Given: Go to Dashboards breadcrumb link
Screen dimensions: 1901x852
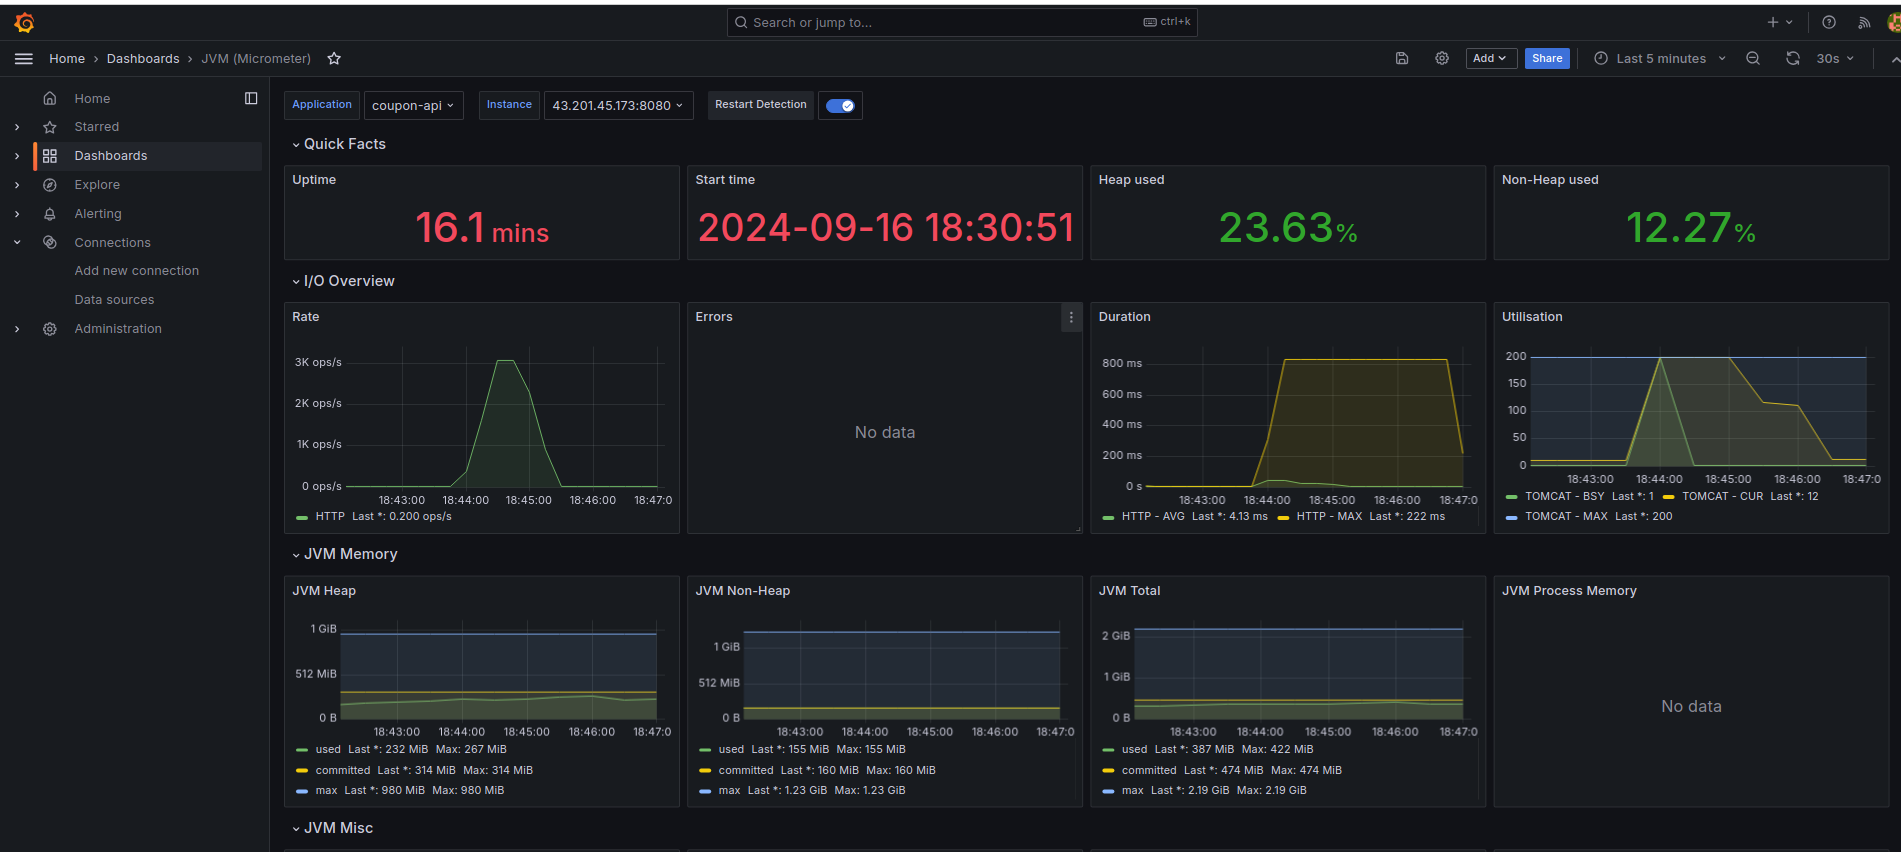Looking at the screenshot, I should click(x=143, y=59).
